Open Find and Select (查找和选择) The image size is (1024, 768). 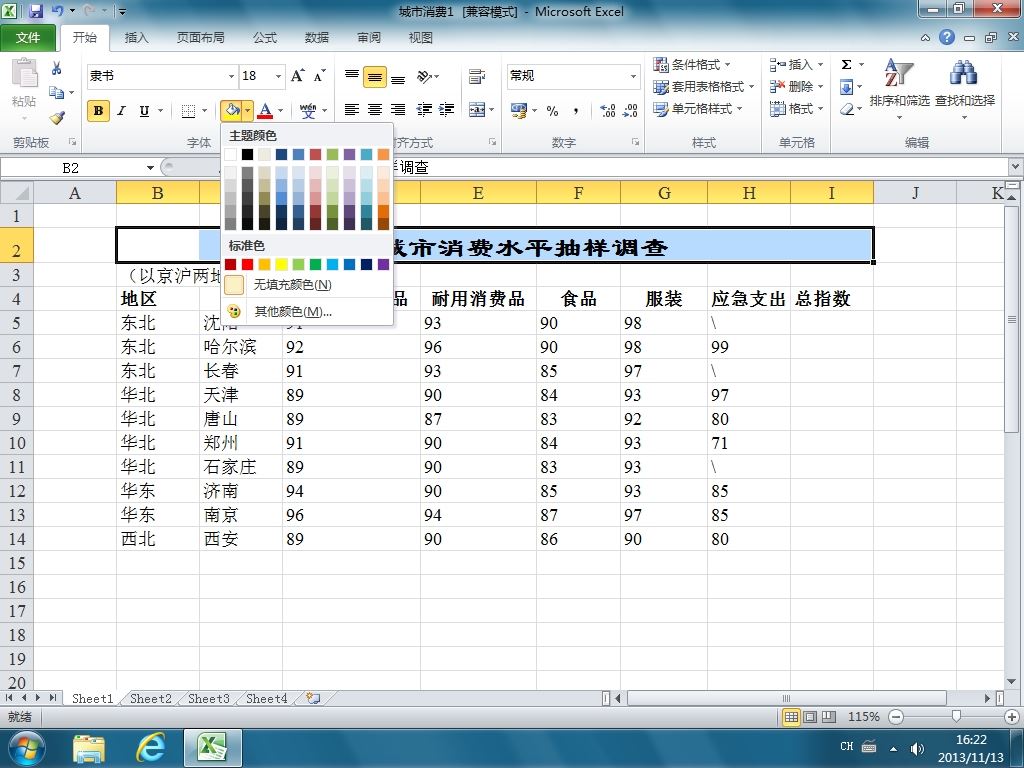click(x=965, y=88)
